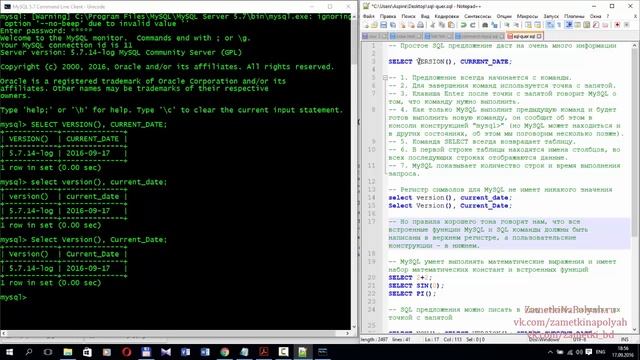Click the Cut scissors icon
Image resolution: width=640 pixels, height=360 pixels.
click(433, 25)
